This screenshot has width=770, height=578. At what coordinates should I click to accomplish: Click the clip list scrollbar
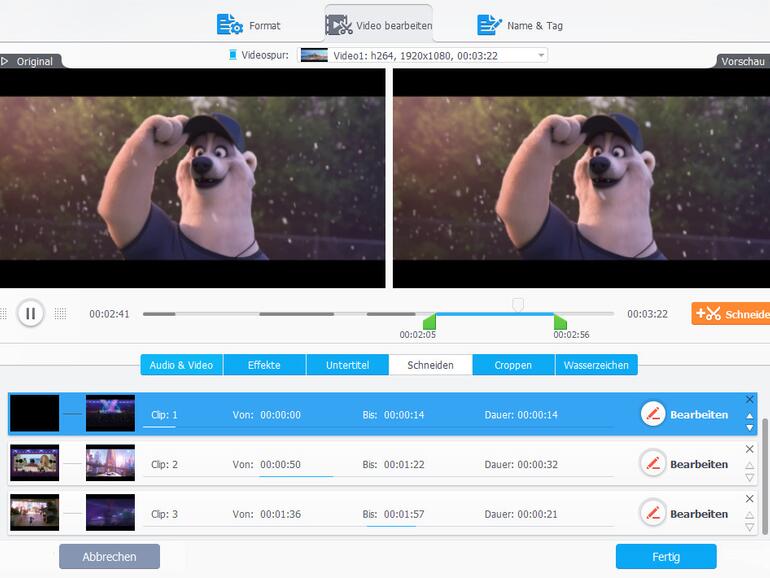(x=765, y=476)
